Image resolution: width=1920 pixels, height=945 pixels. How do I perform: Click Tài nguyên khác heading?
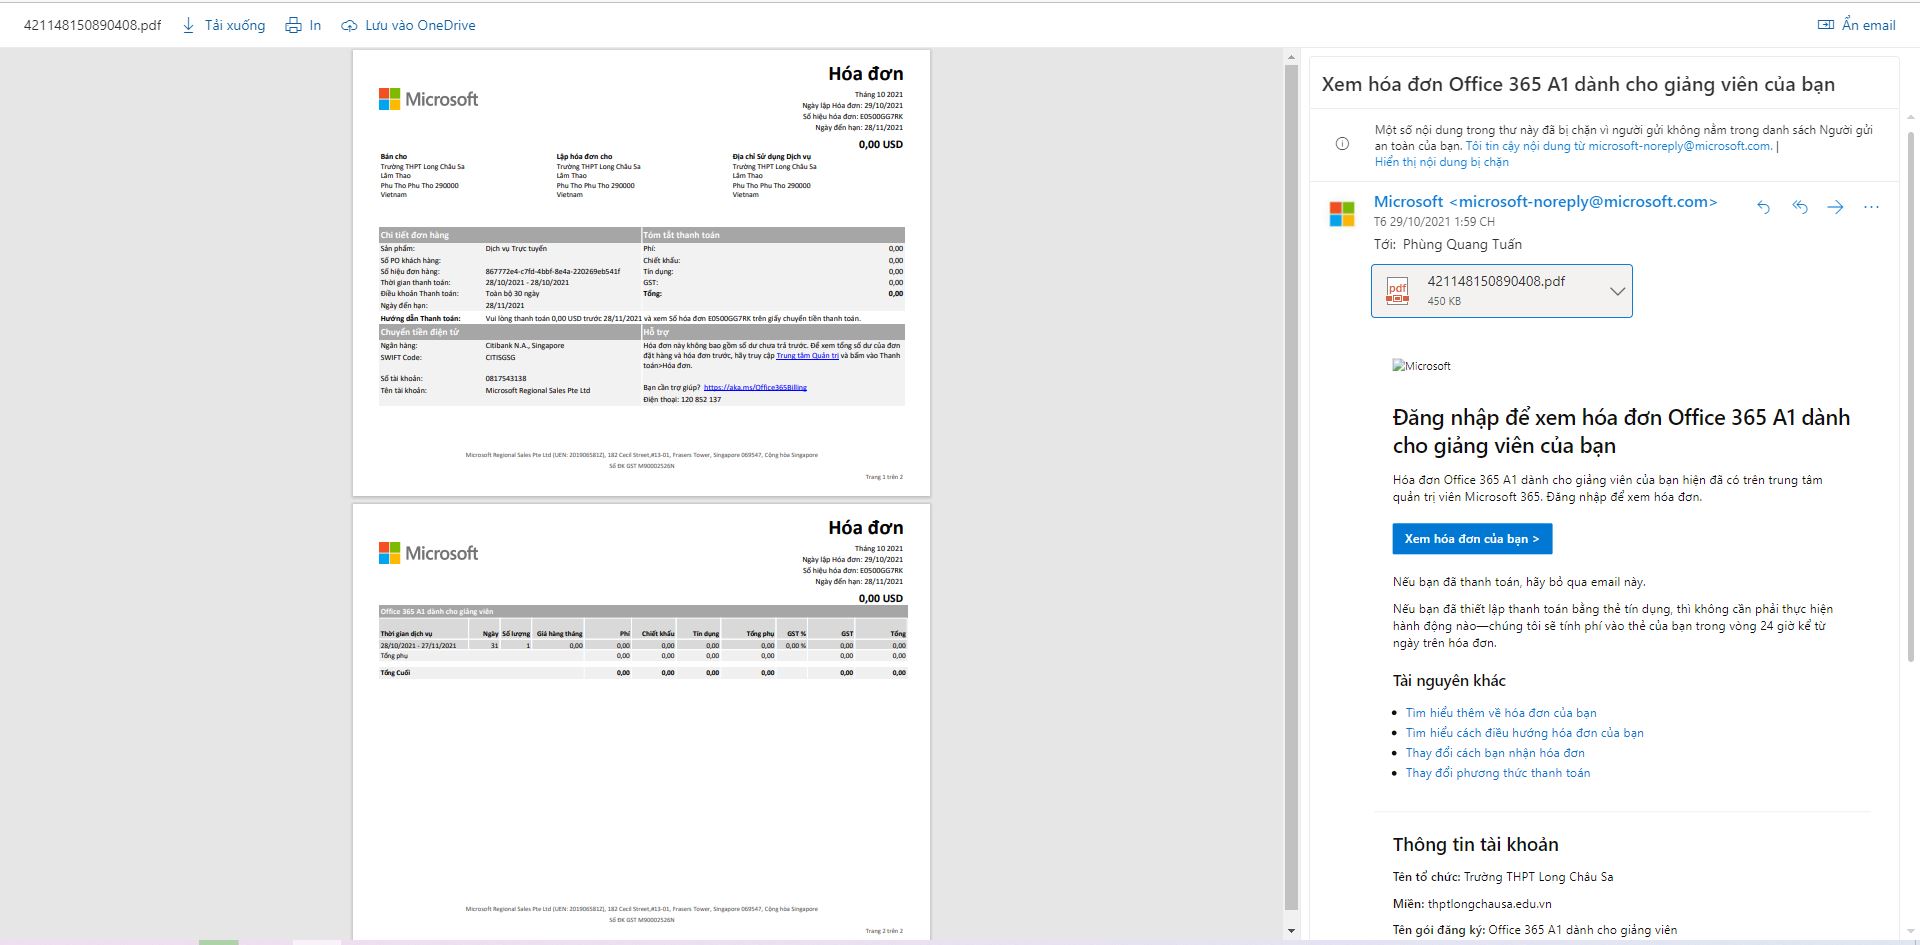(1449, 681)
